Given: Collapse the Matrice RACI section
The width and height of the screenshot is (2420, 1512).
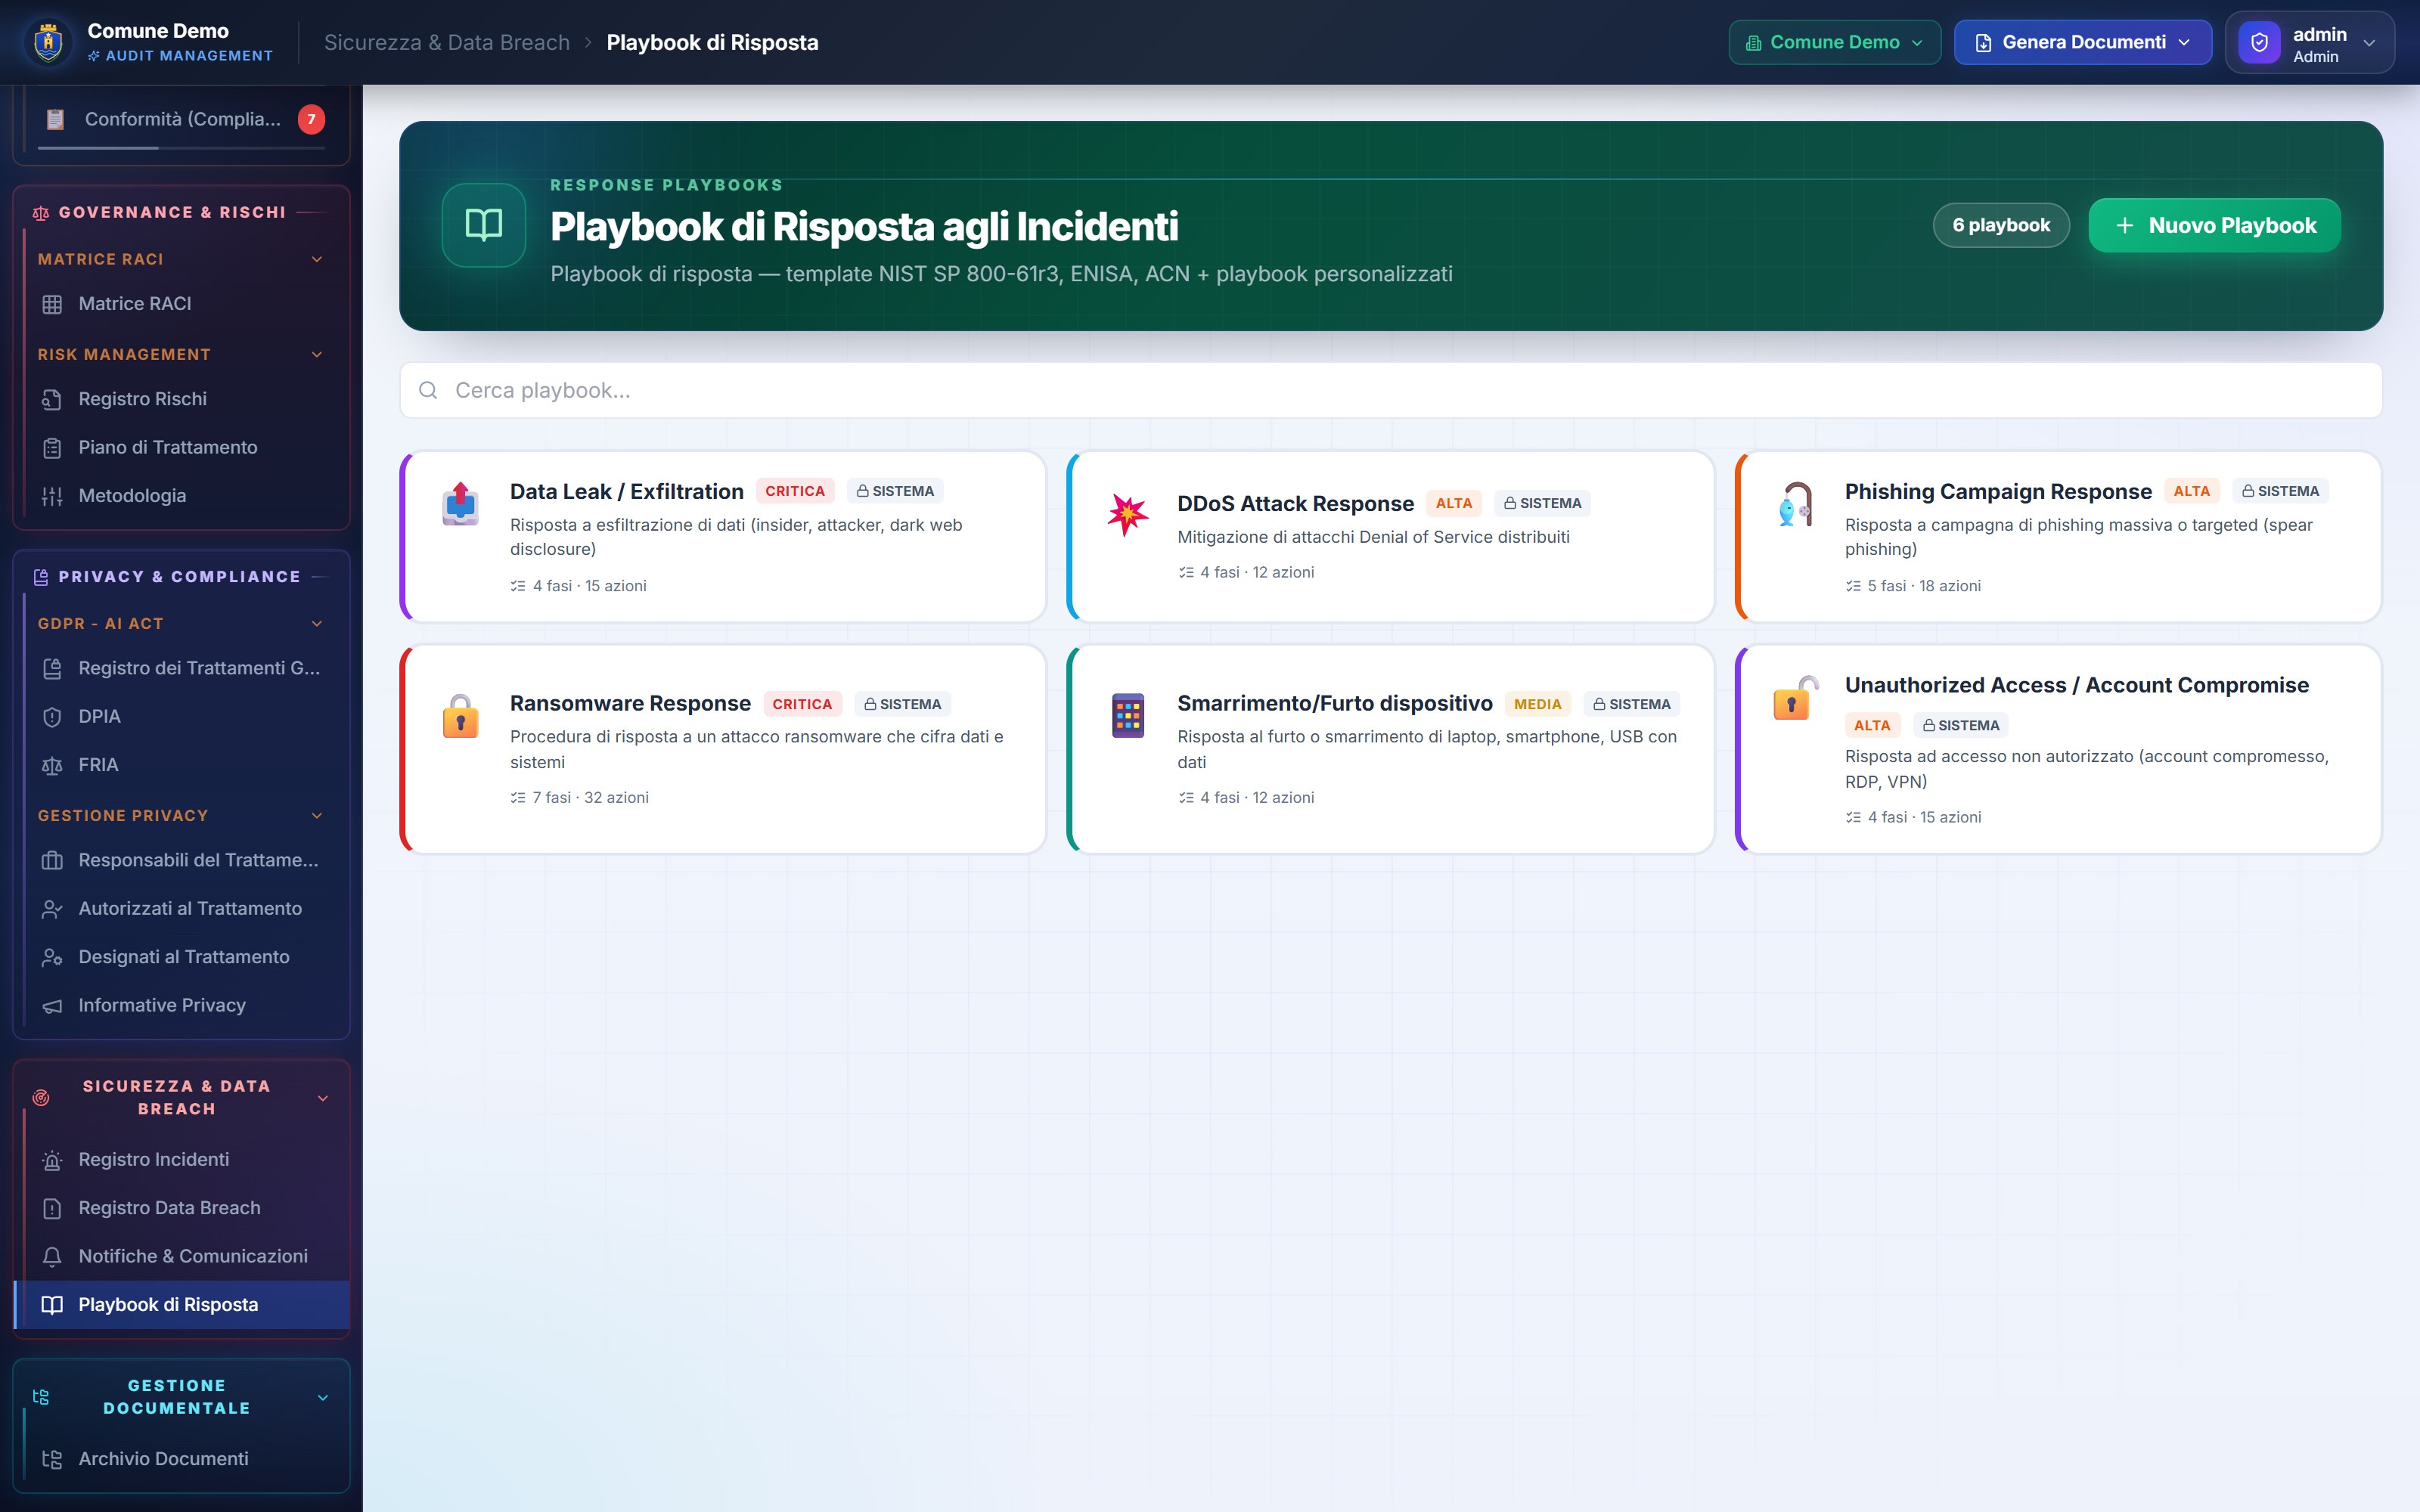Looking at the screenshot, I should point(317,259).
